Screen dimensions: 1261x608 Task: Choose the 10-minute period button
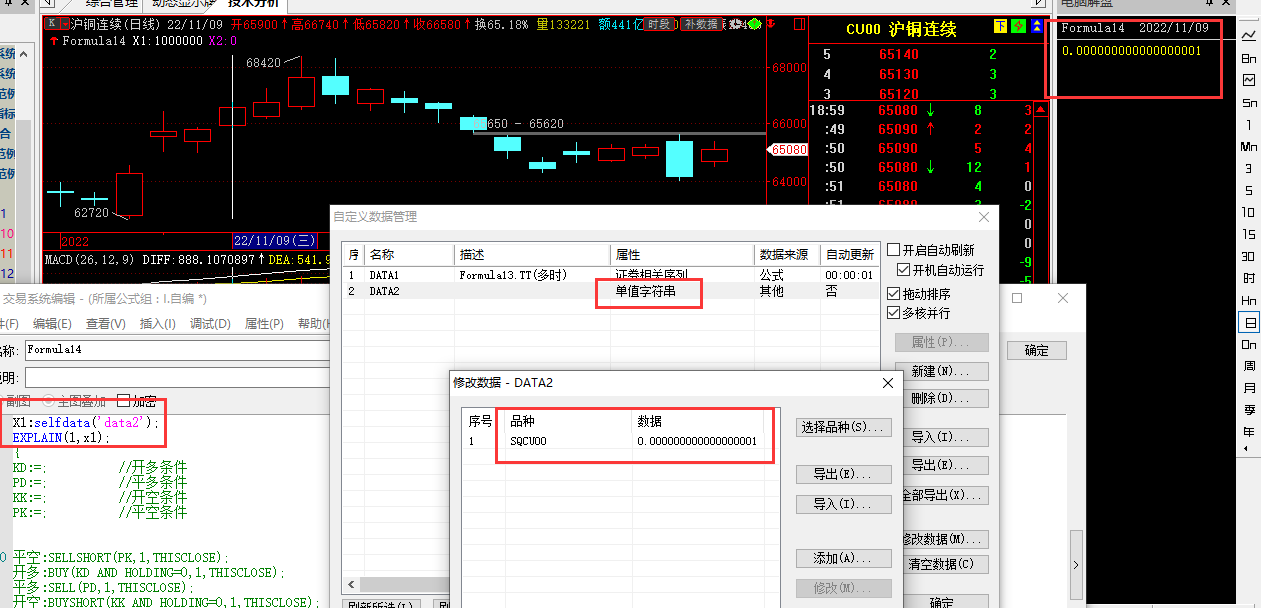tap(1249, 212)
